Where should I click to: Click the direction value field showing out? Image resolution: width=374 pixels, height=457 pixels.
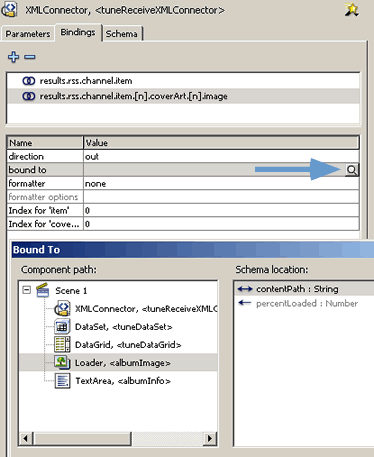(x=221, y=157)
